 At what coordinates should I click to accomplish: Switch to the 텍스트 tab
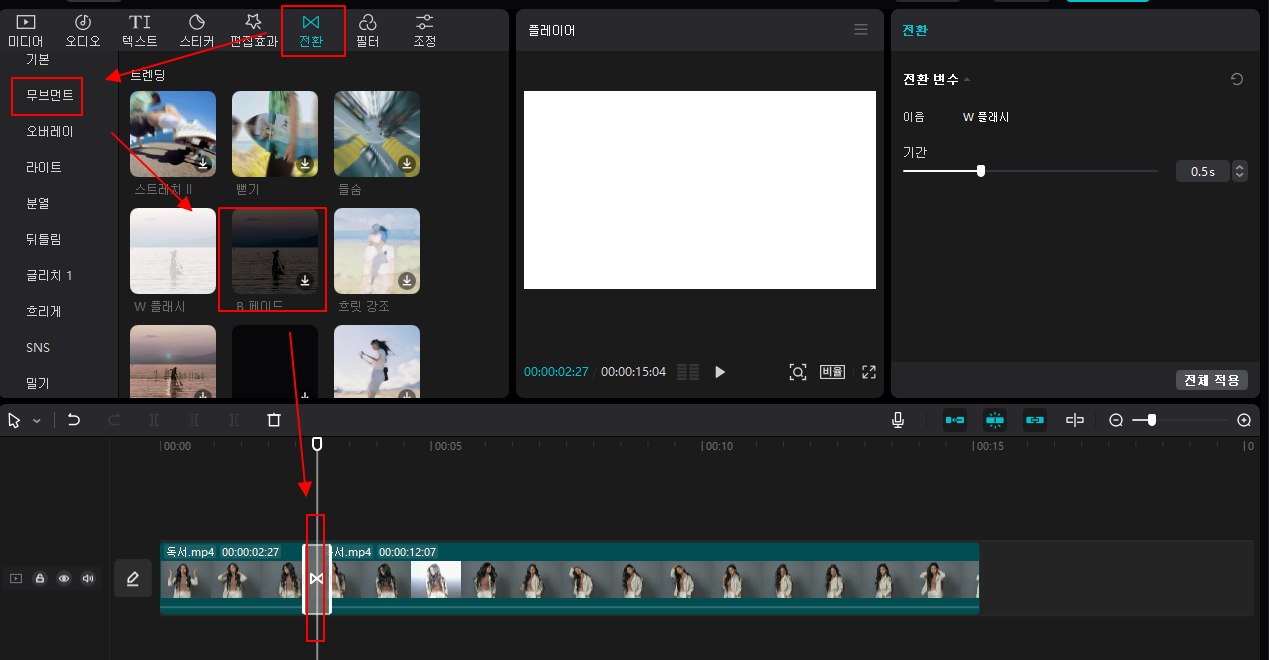pyautogui.click(x=140, y=31)
